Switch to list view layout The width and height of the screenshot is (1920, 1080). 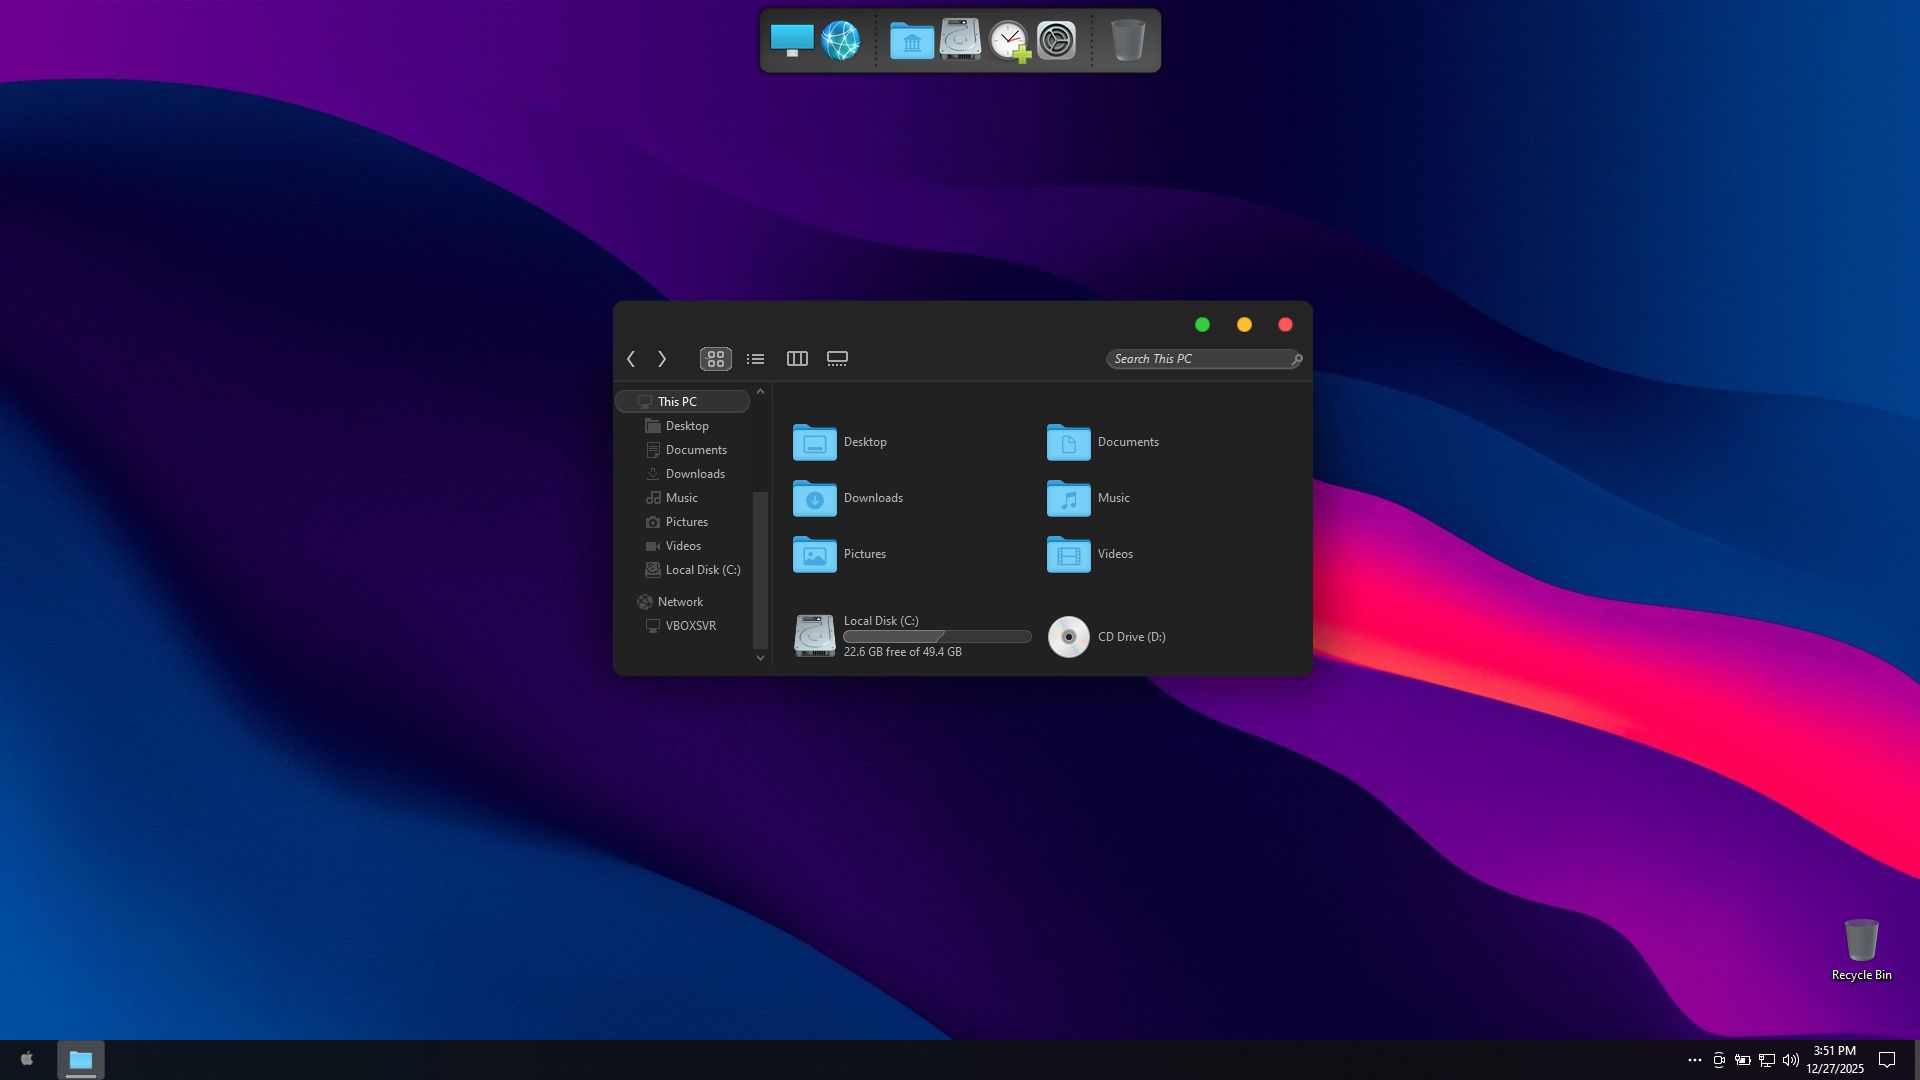click(x=756, y=359)
